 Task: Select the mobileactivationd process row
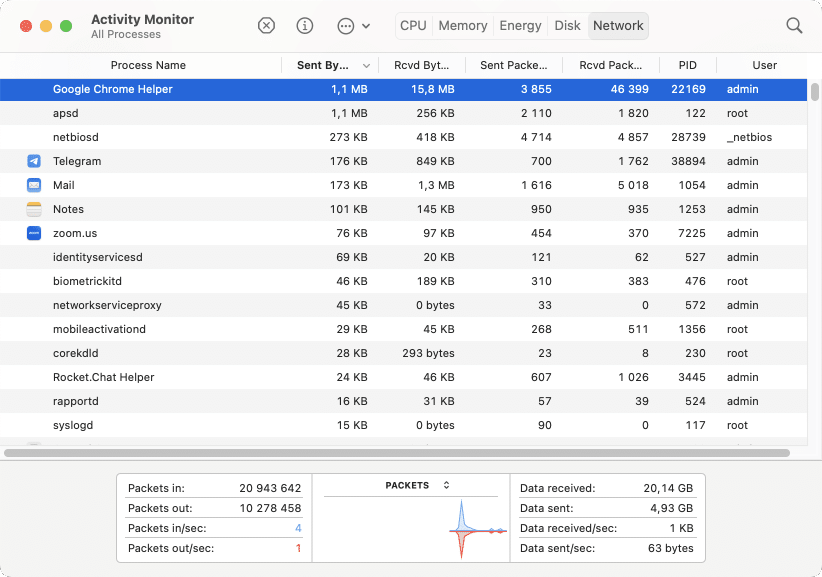[x=403, y=329]
